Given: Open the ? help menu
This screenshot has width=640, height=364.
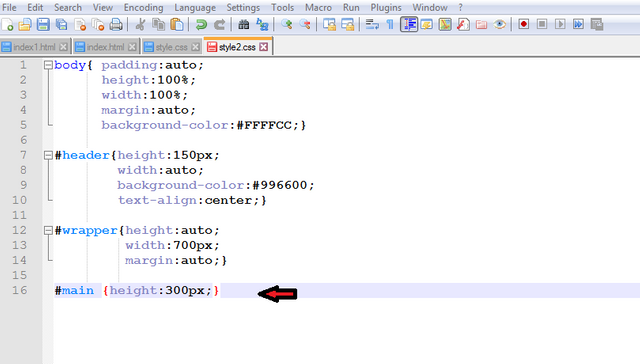Looking at the screenshot, I should coord(460,7).
